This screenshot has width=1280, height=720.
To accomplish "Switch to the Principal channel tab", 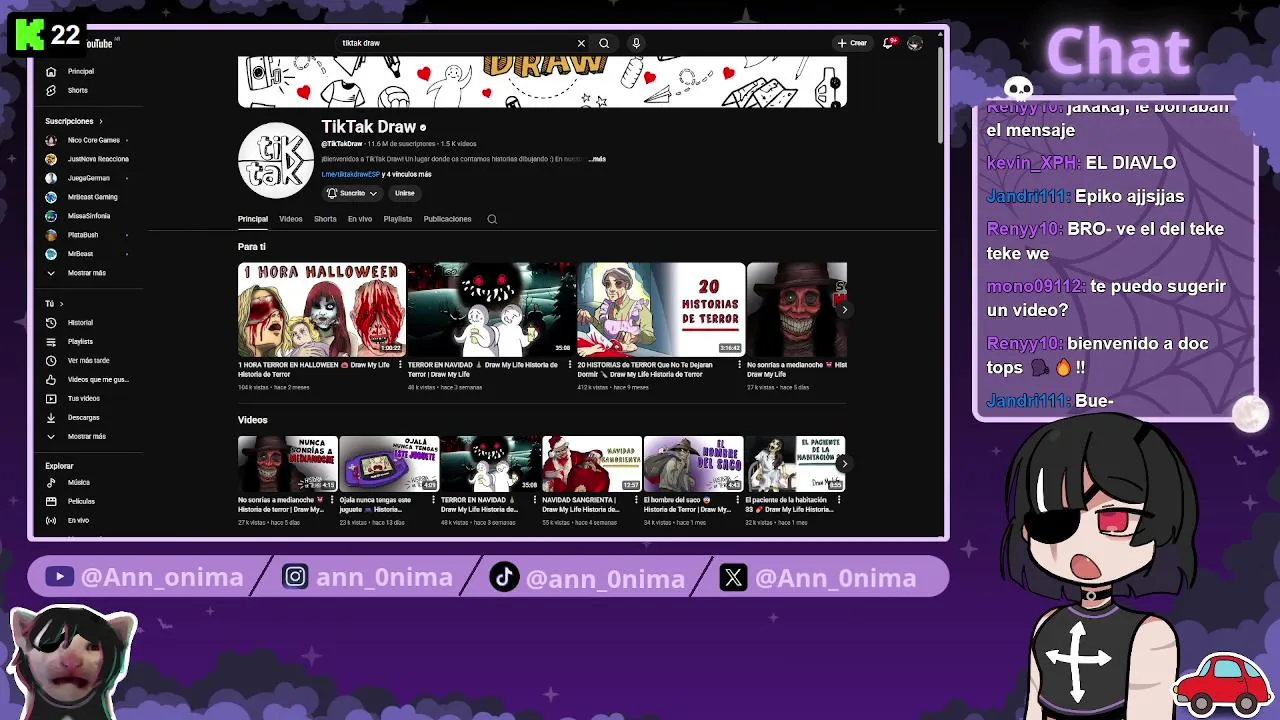I will tap(253, 219).
